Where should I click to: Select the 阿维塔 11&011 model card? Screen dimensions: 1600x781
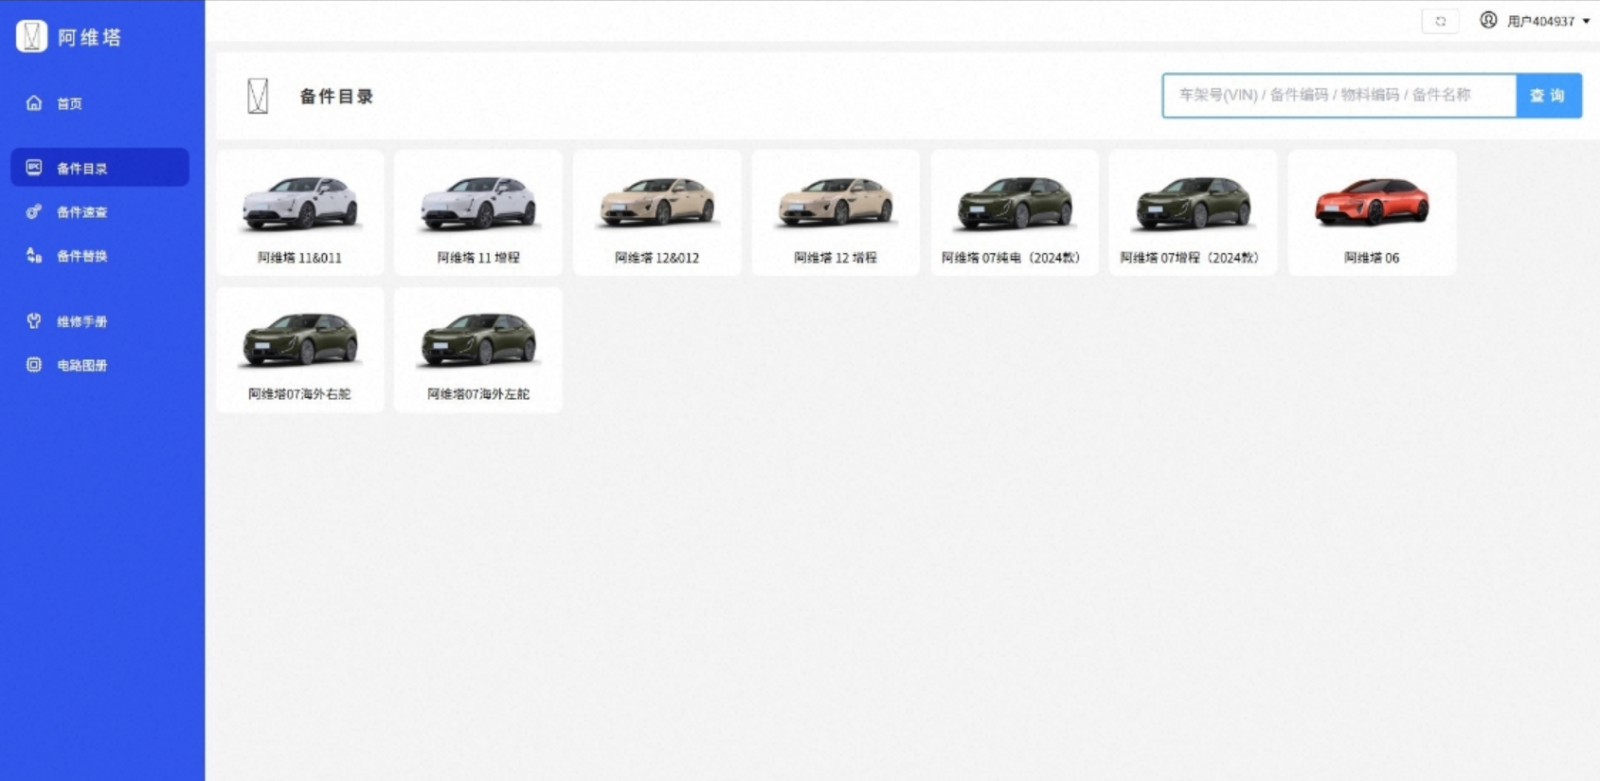[300, 213]
